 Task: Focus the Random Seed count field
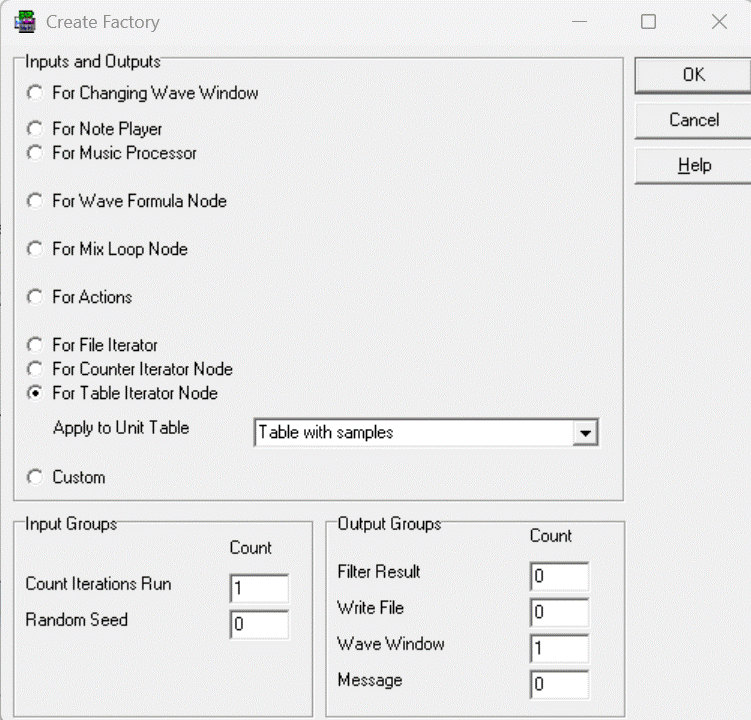click(259, 625)
